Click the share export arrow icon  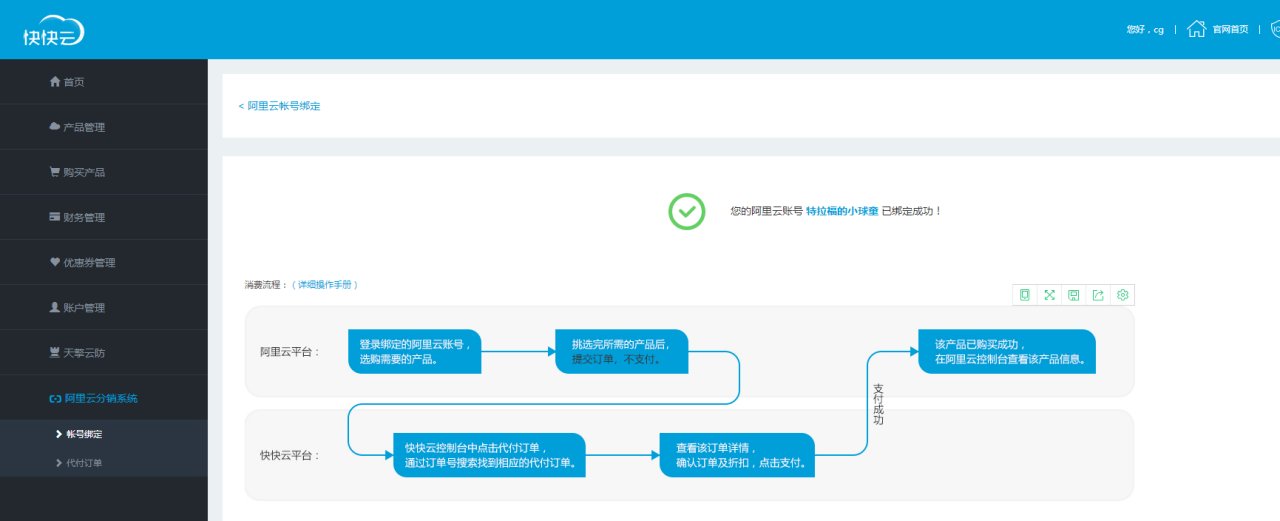[x=1098, y=295]
